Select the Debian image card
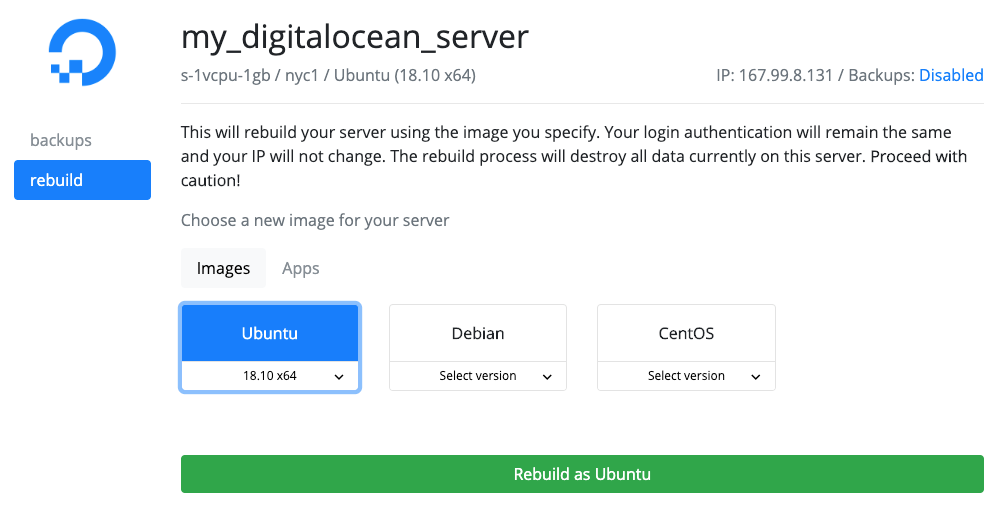 (x=478, y=333)
